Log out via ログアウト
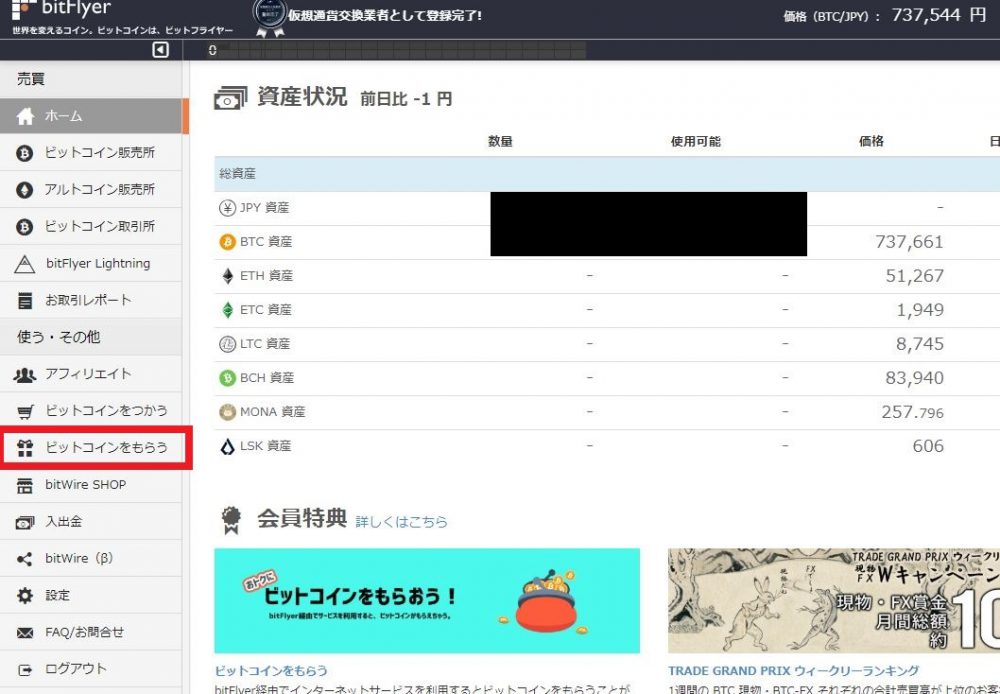The height and width of the screenshot is (694, 1000). click(x=91, y=669)
